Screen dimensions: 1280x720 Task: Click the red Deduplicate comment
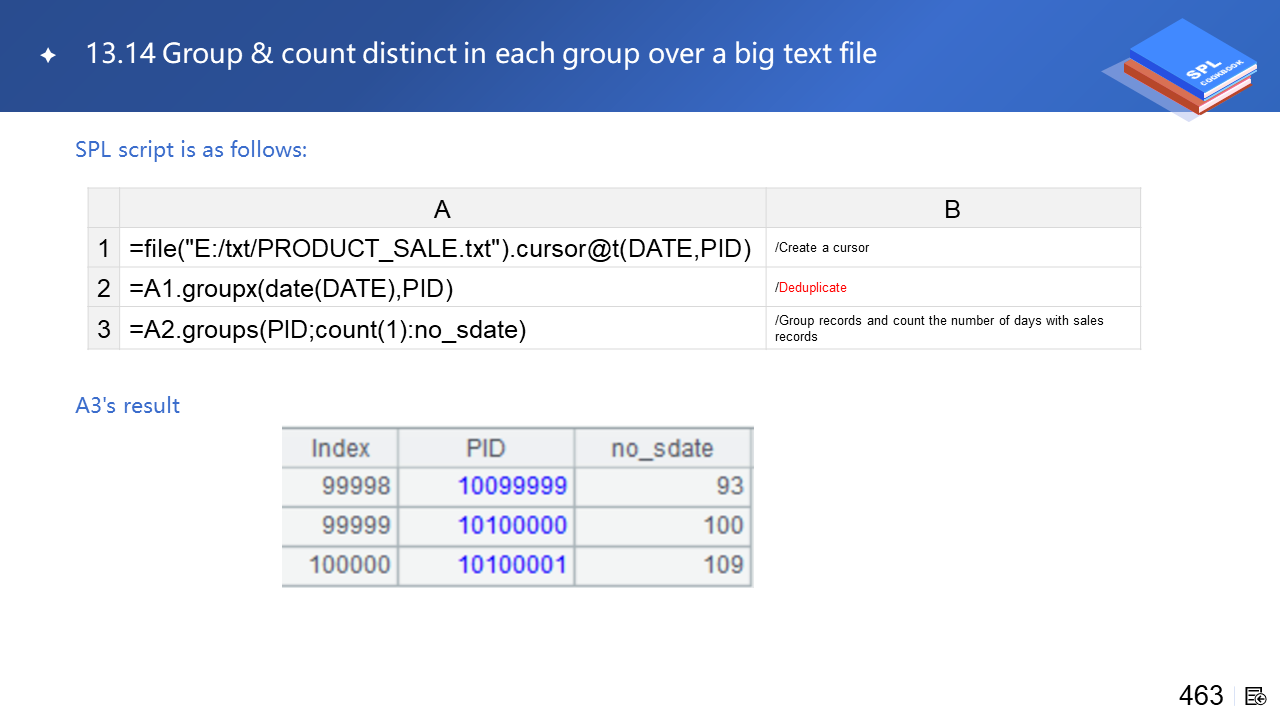click(x=811, y=288)
